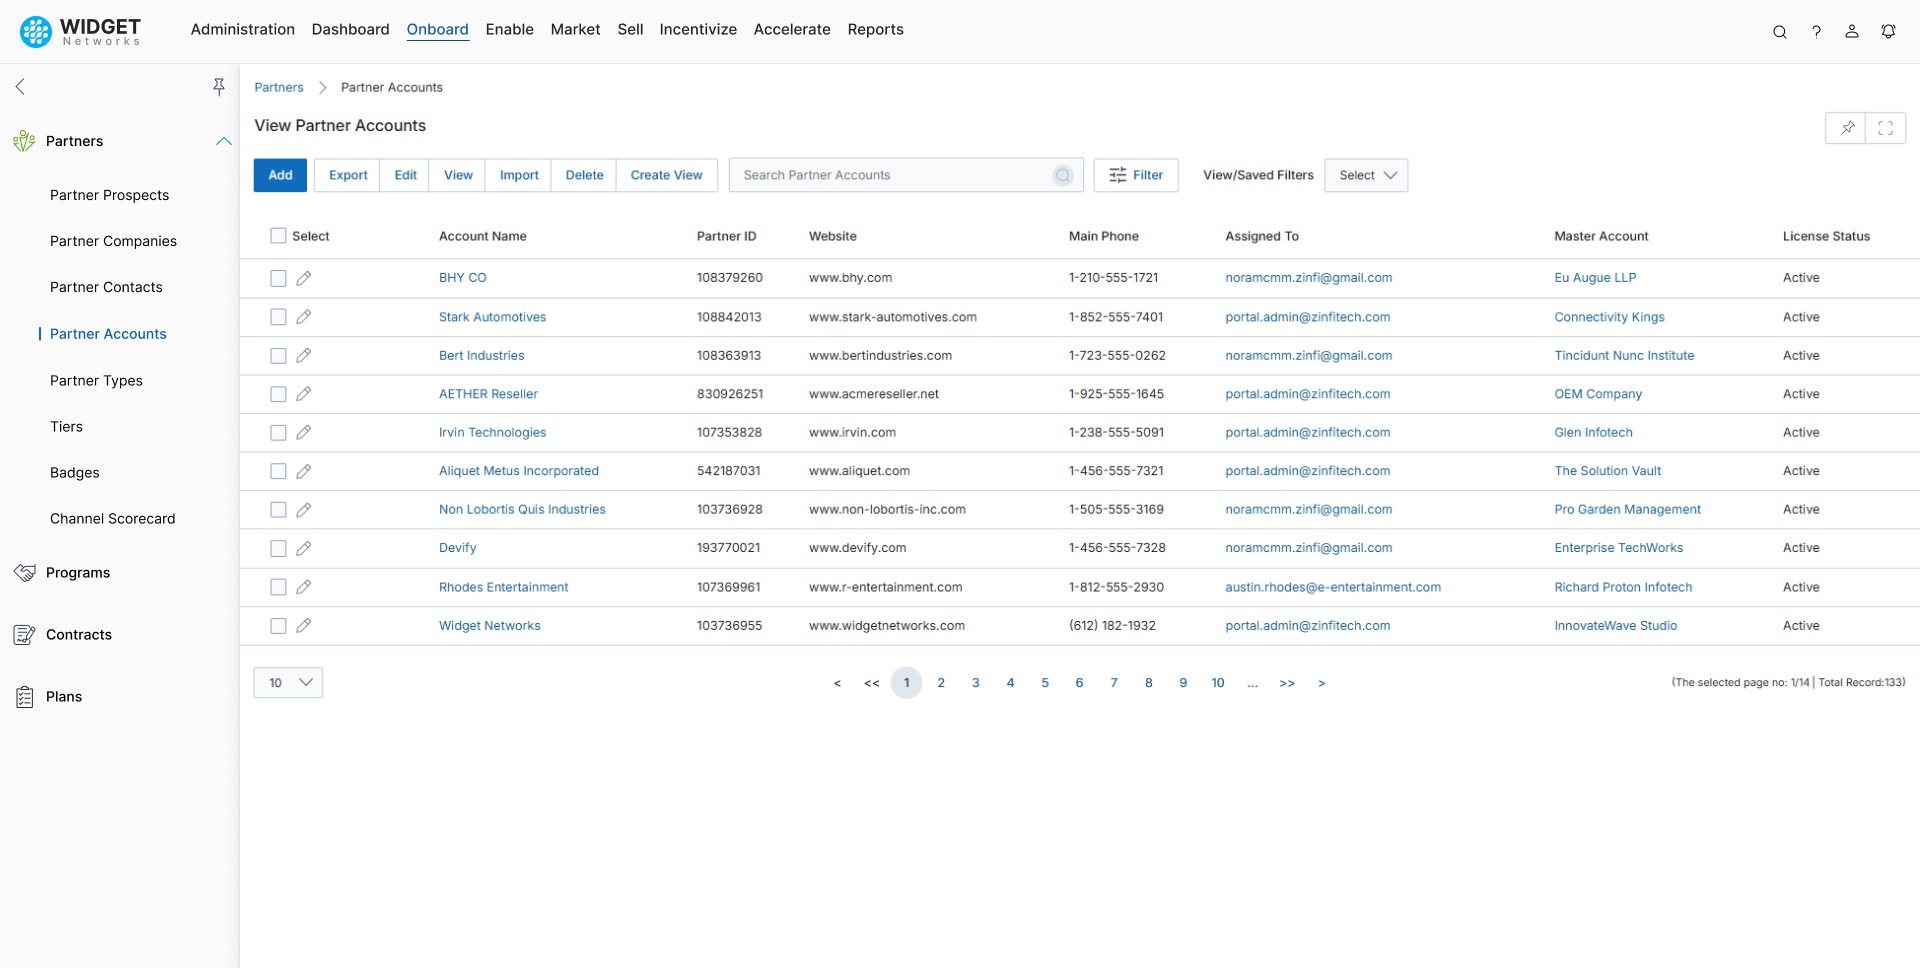The image size is (1920, 968).
Task: Open the Select saved filters dropdown
Action: pyautogui.click(x=1366, y=175)
